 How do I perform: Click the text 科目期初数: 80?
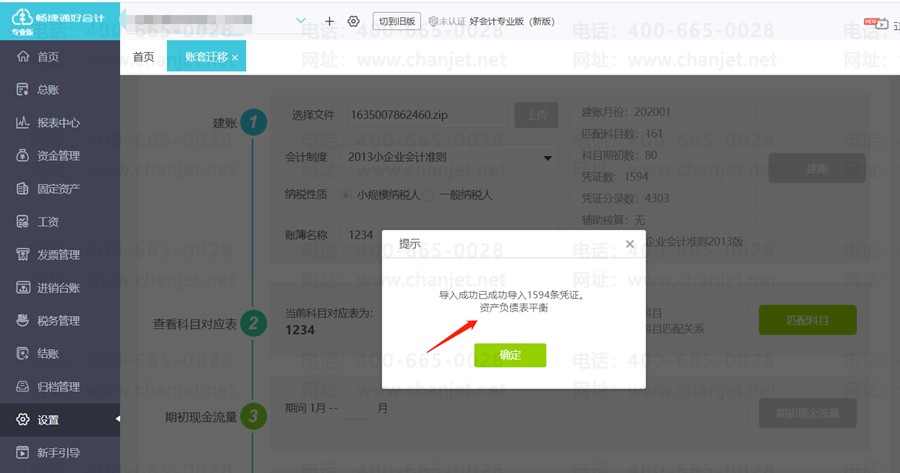[619, 155]
